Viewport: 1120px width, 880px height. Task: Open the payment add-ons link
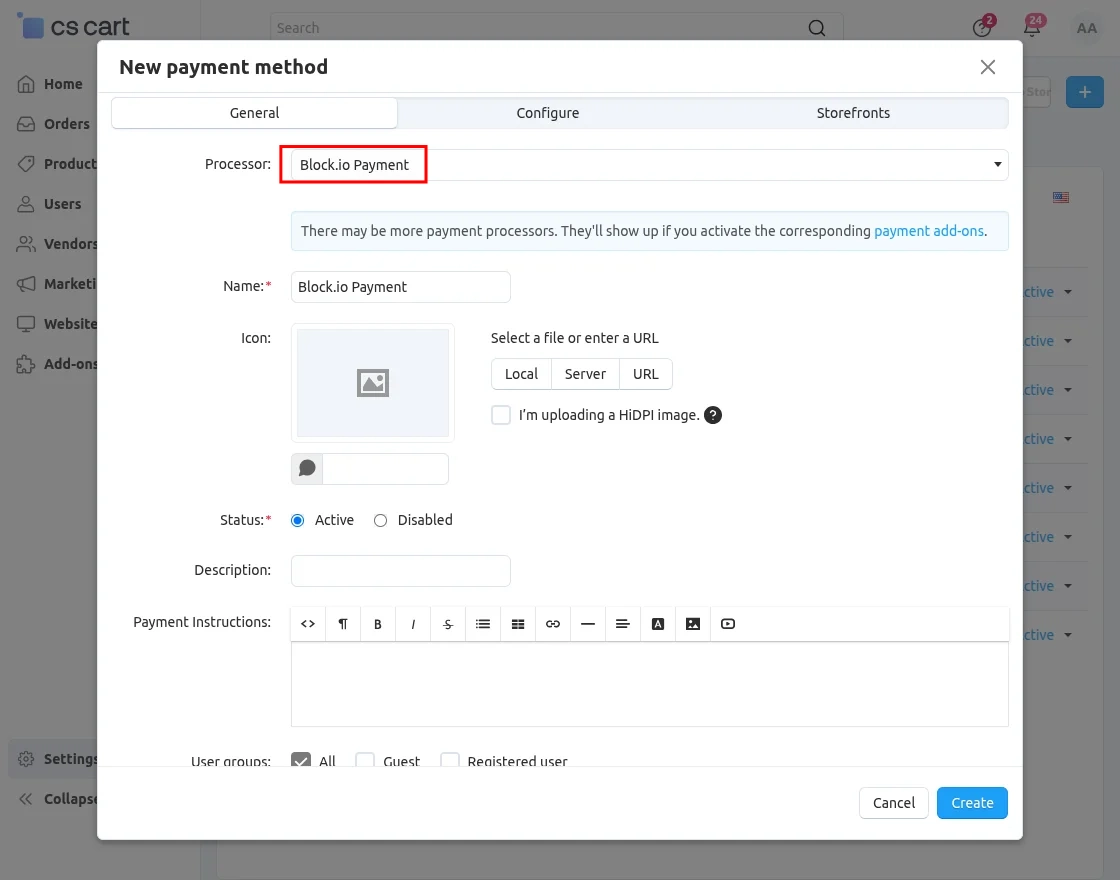click(929, 231)
